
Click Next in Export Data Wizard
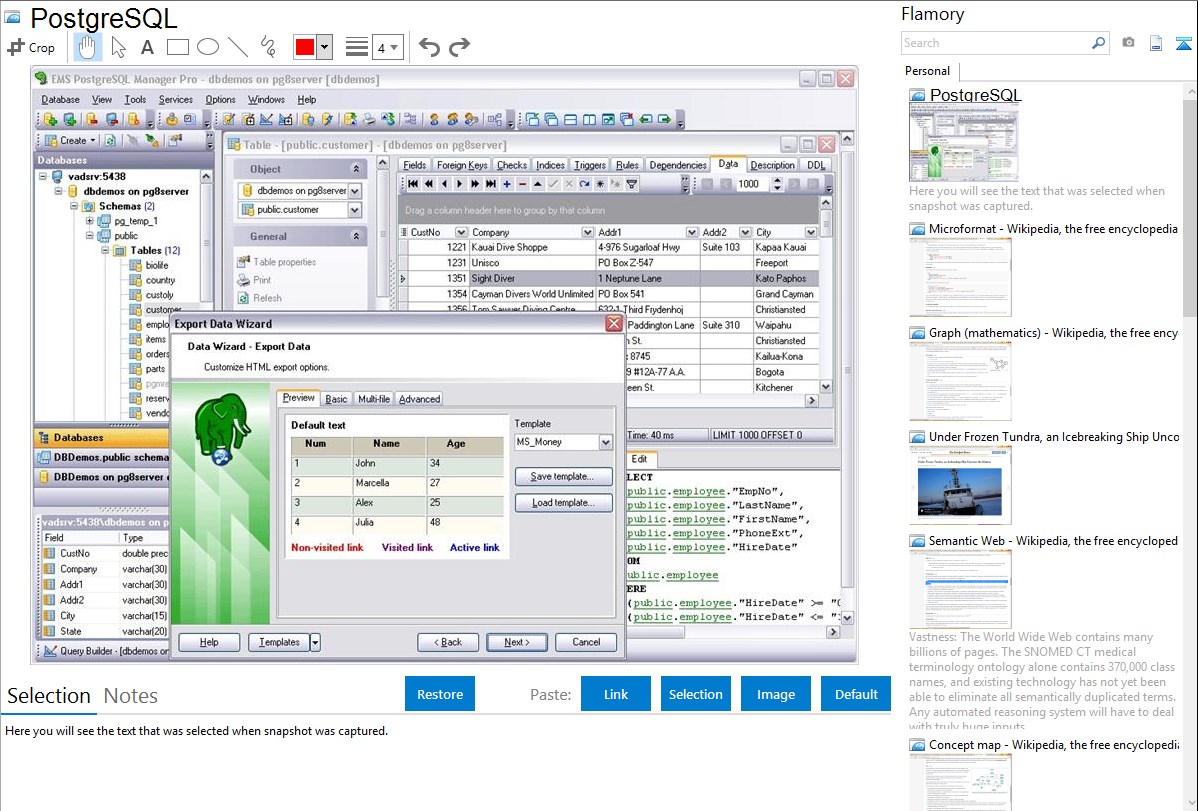(x=516, y=642)
